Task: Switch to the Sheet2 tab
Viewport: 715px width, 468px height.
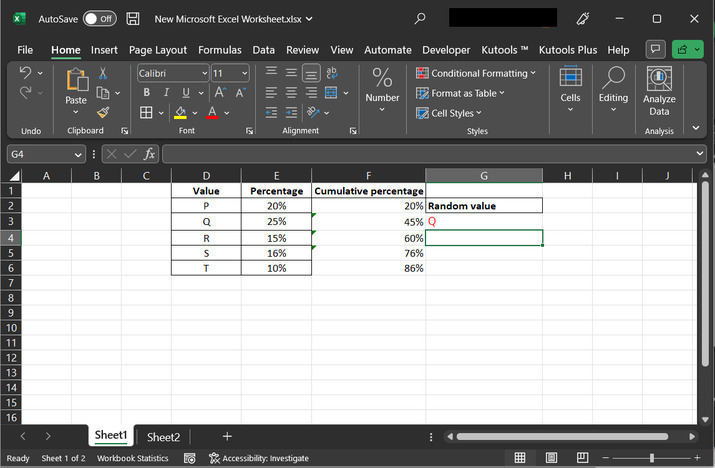Action: point(163,437)
